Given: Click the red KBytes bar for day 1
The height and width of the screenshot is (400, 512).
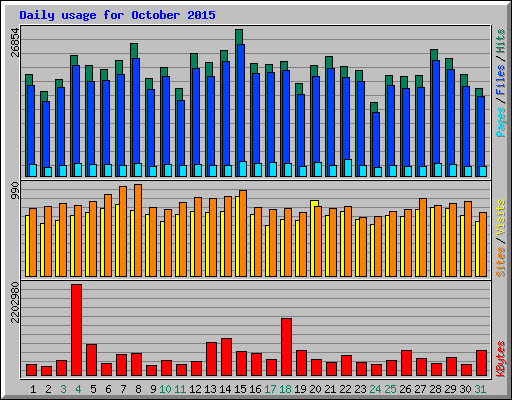Looking at the screenshot, I should click(x=31, y=370).
